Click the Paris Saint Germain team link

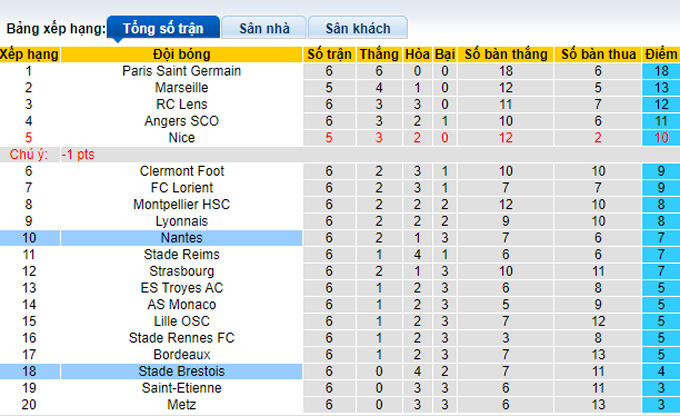click(x=181, y=71)
